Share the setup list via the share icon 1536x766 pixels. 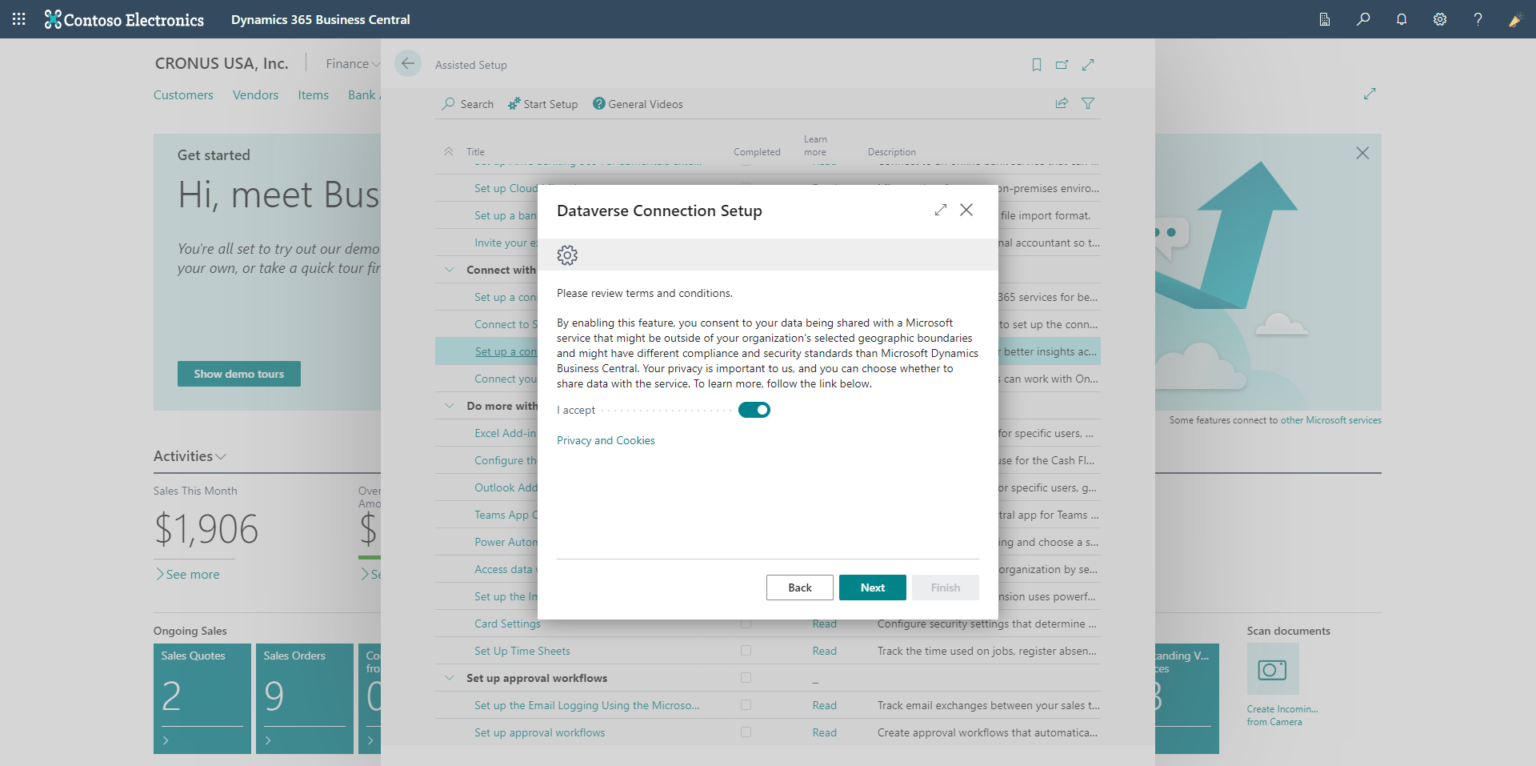pyautogui.click(x=1061, y=103)
